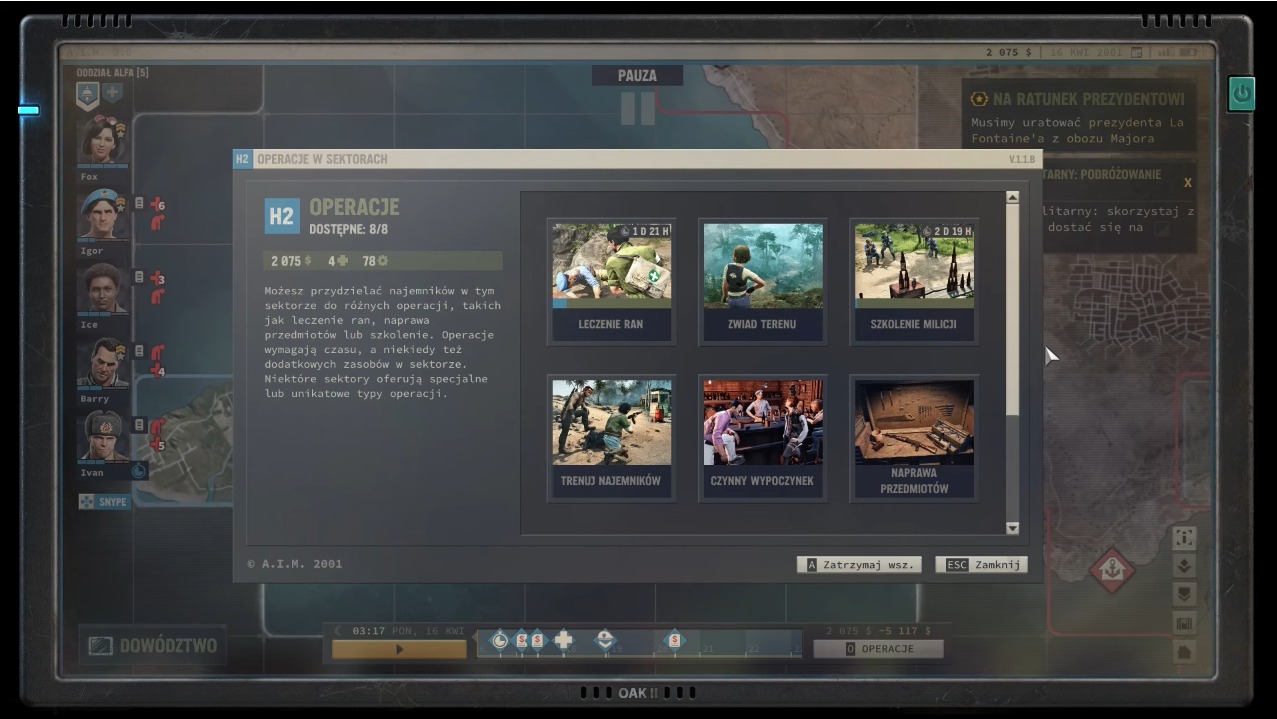
Task: Open Ice's inventory list icon
Action: (x=139, y=277)
